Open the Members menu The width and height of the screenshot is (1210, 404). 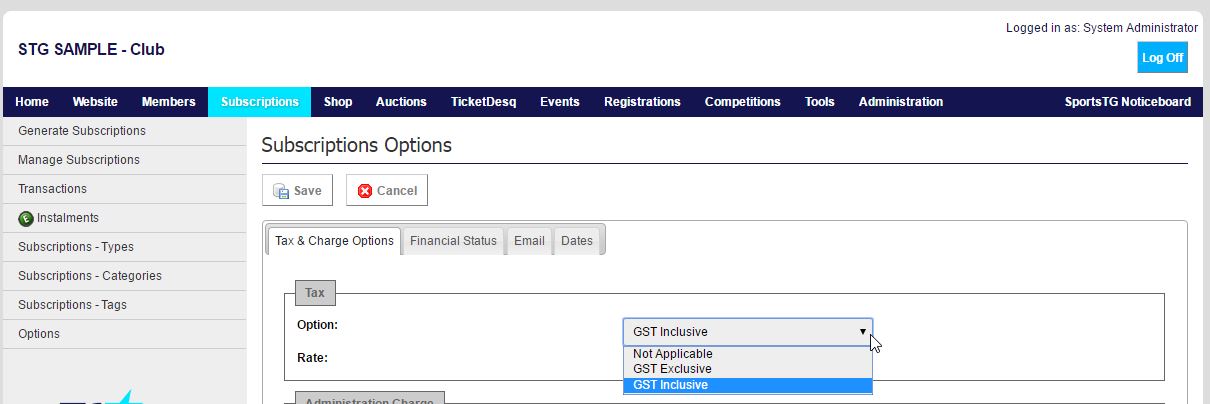coord(169,102)
